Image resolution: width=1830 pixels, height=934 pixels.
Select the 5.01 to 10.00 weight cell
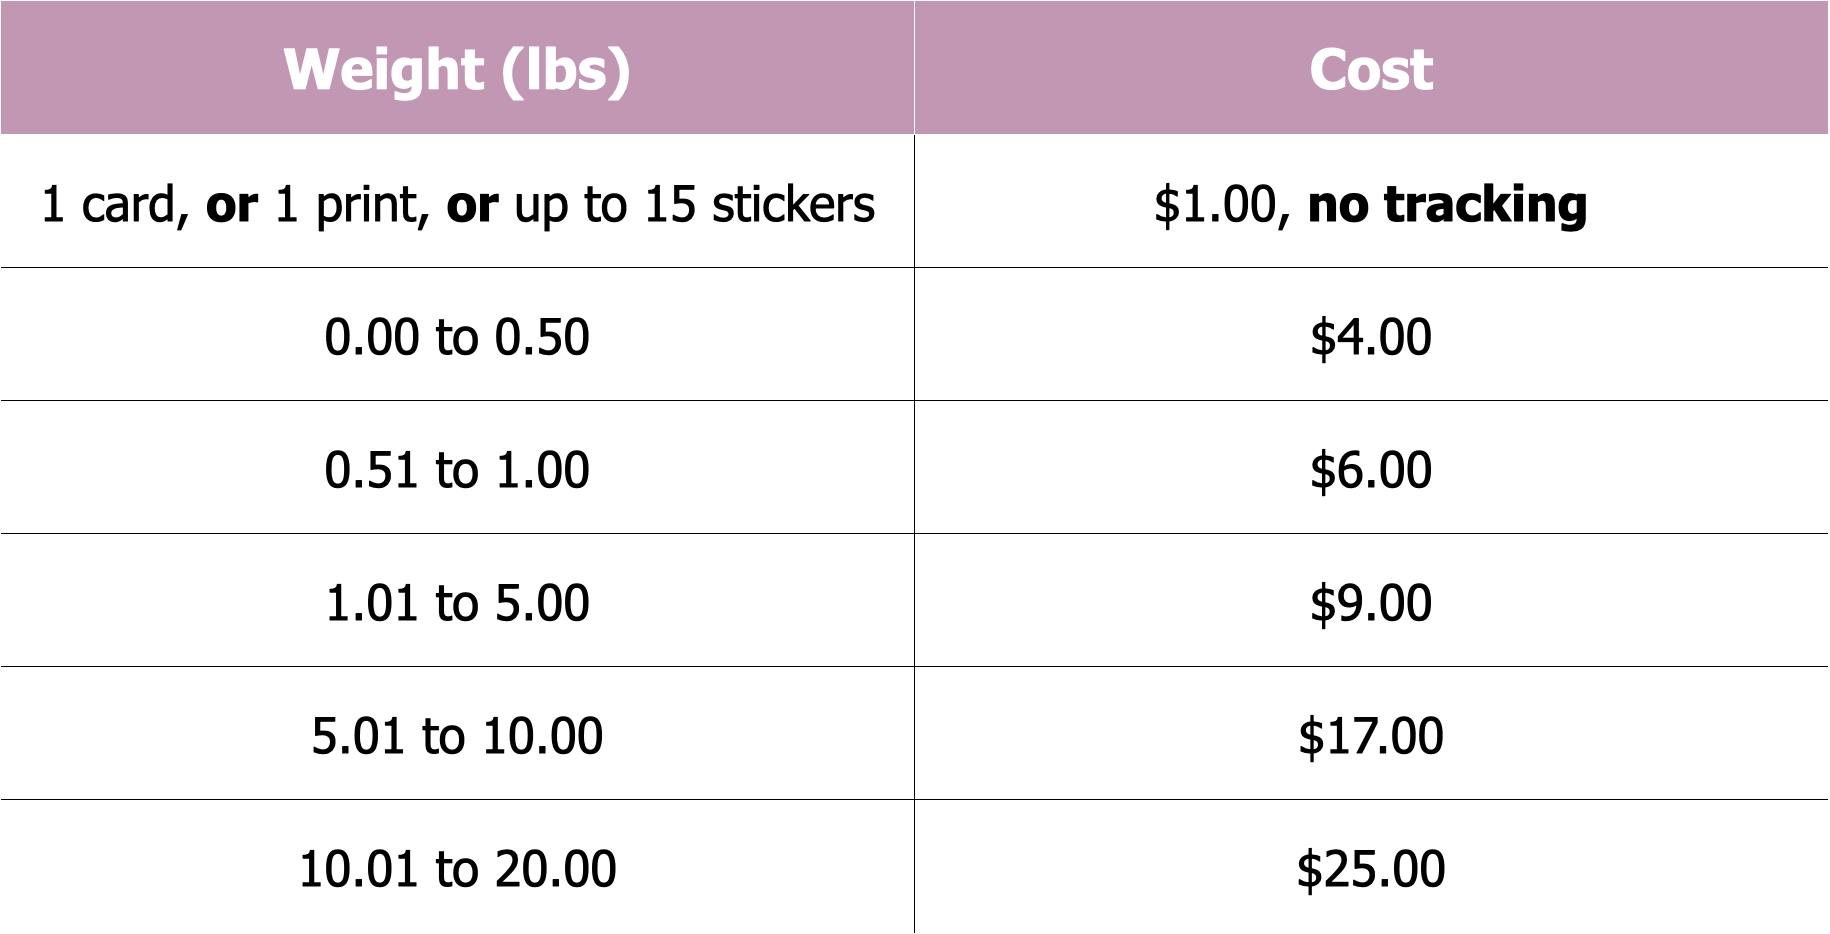[x=457, y=733]
